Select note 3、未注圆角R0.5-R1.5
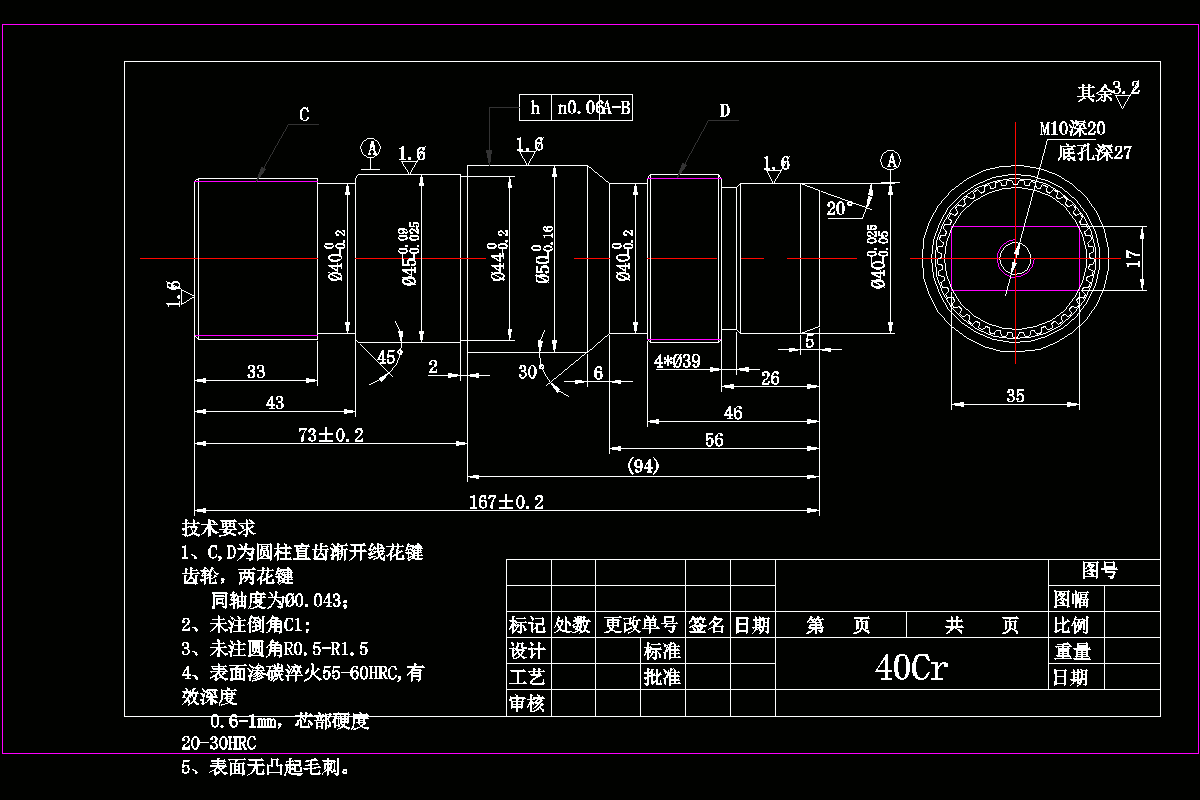The width and height of the screenshot is (1200, 800). pos(276,649)
